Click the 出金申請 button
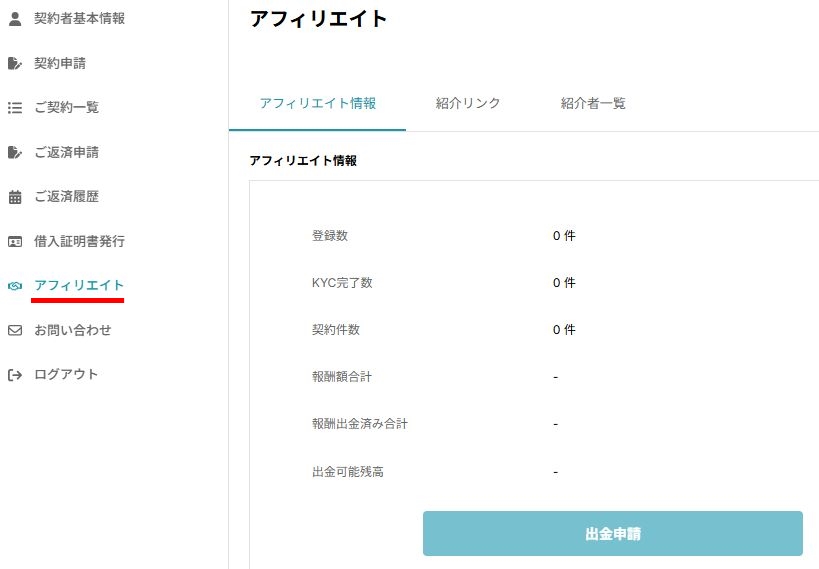The width and height of the screenshot is (819, 569). click(x=613, y=533)
